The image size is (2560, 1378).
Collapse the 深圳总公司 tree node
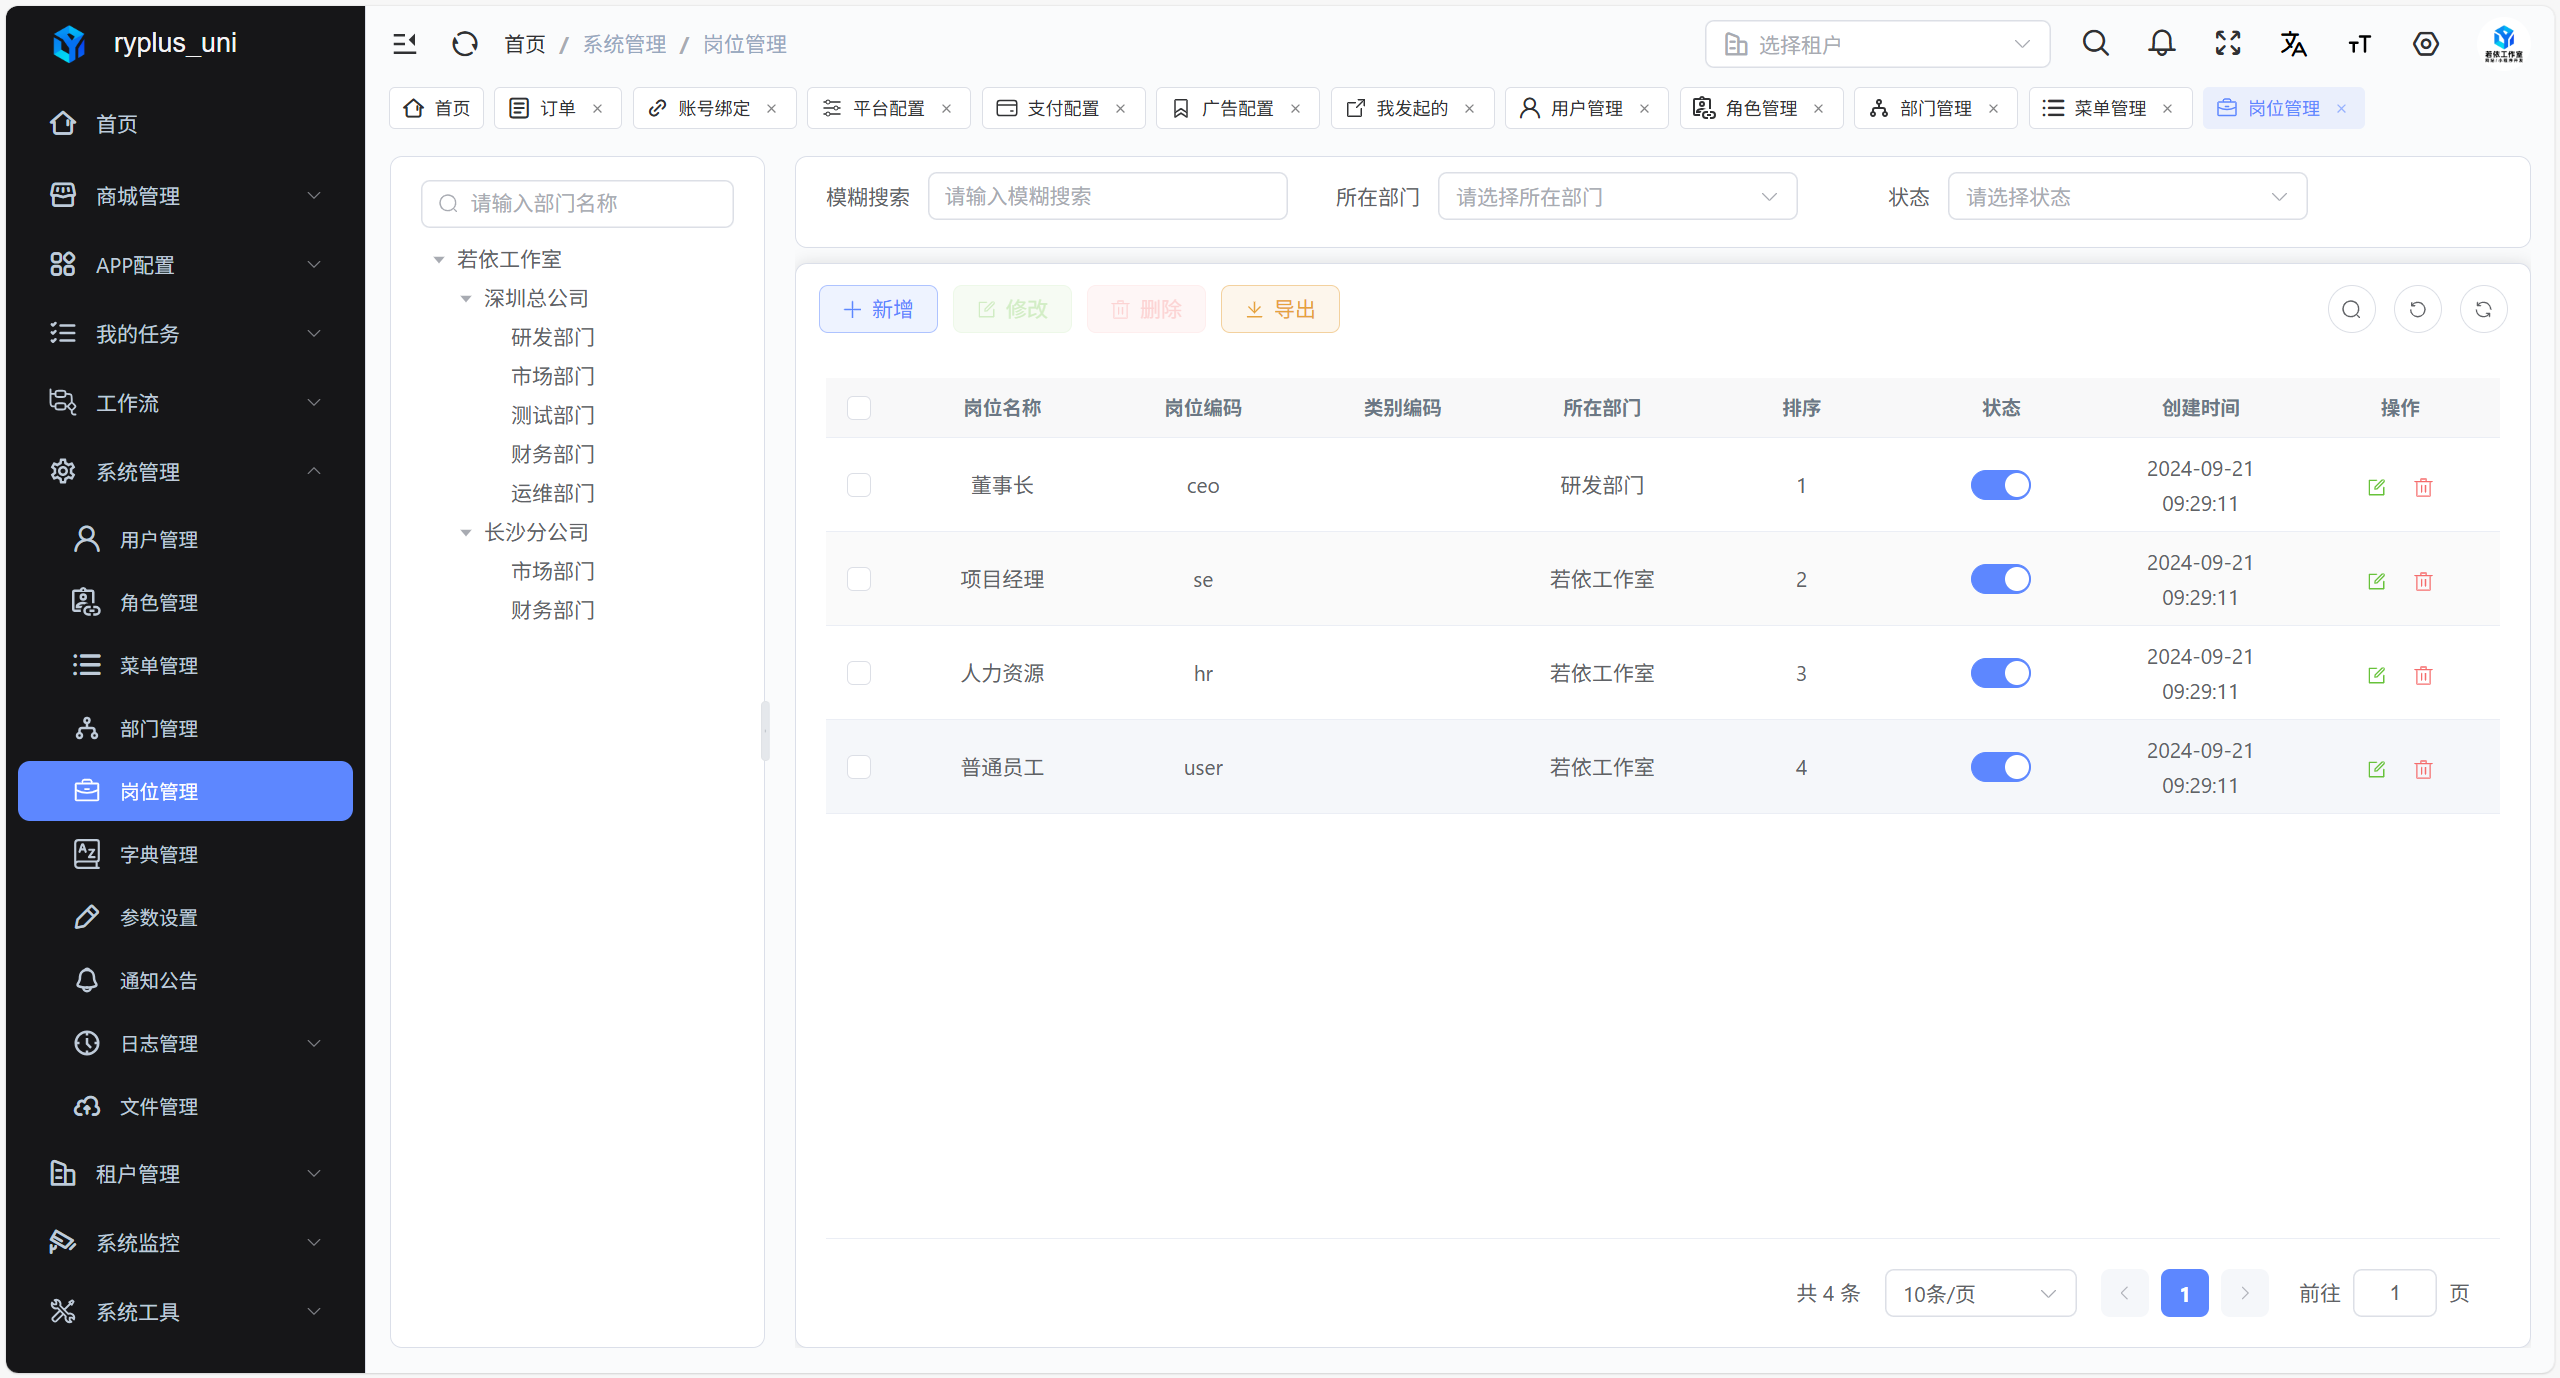[x=466, y=299]
